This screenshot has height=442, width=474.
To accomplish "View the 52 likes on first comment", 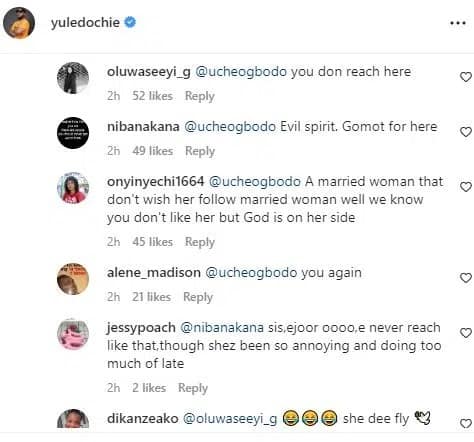I will click(x=152, y=96).
